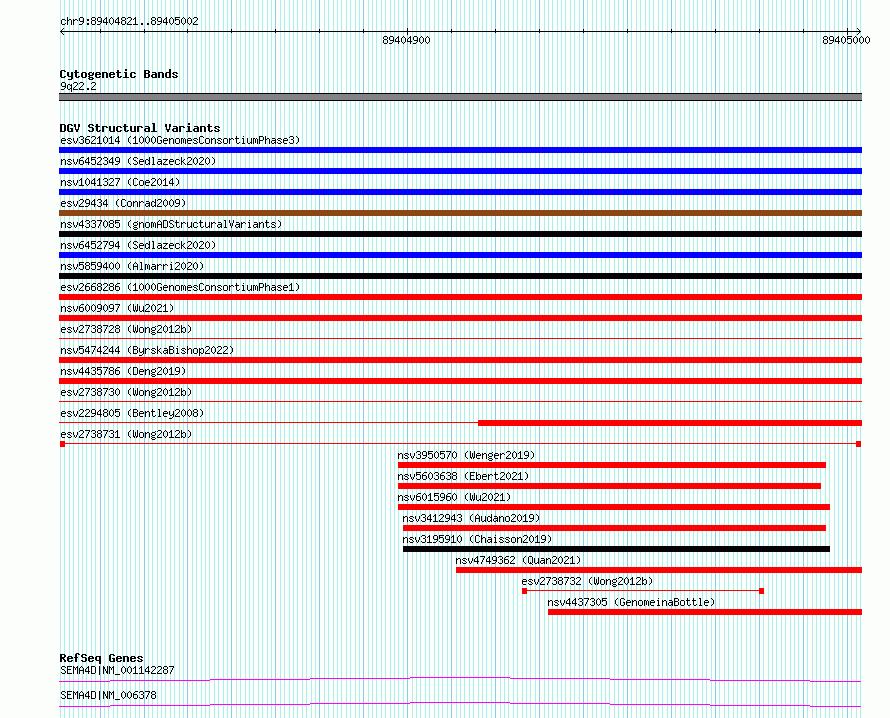Click the 89405000 ruler position label

[846, 40]
